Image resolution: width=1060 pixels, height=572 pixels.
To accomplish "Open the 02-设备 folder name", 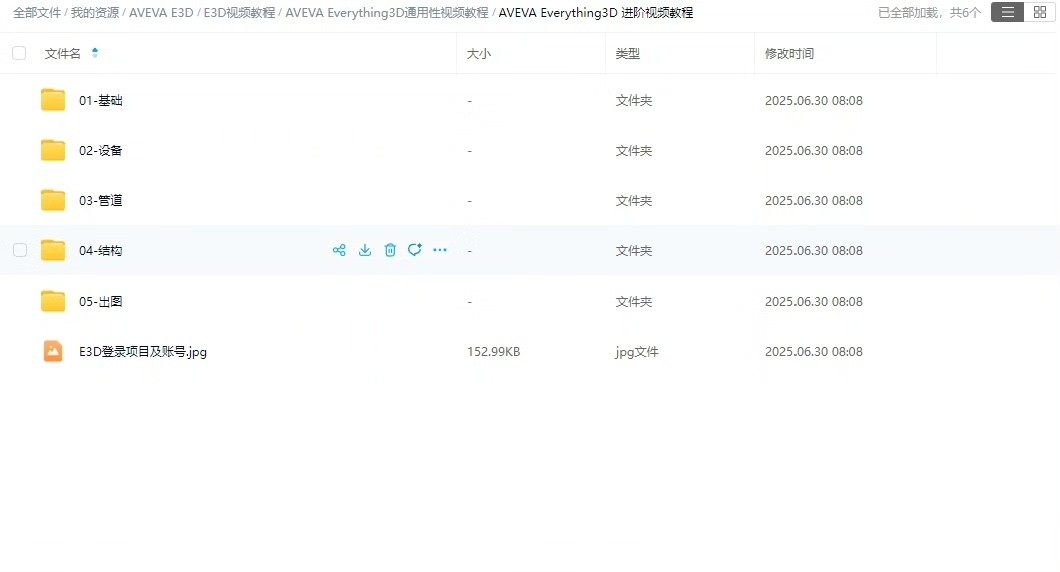I will [x=101, y=150].
